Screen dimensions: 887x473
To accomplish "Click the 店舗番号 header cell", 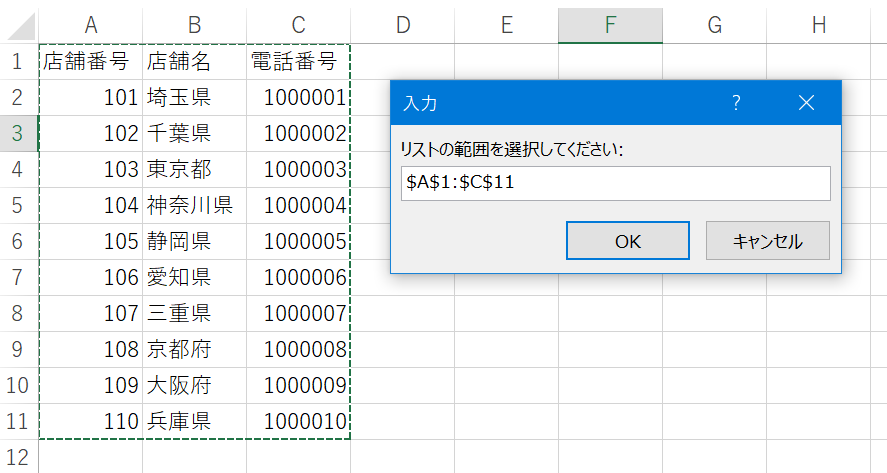I will tap(91, 61).
